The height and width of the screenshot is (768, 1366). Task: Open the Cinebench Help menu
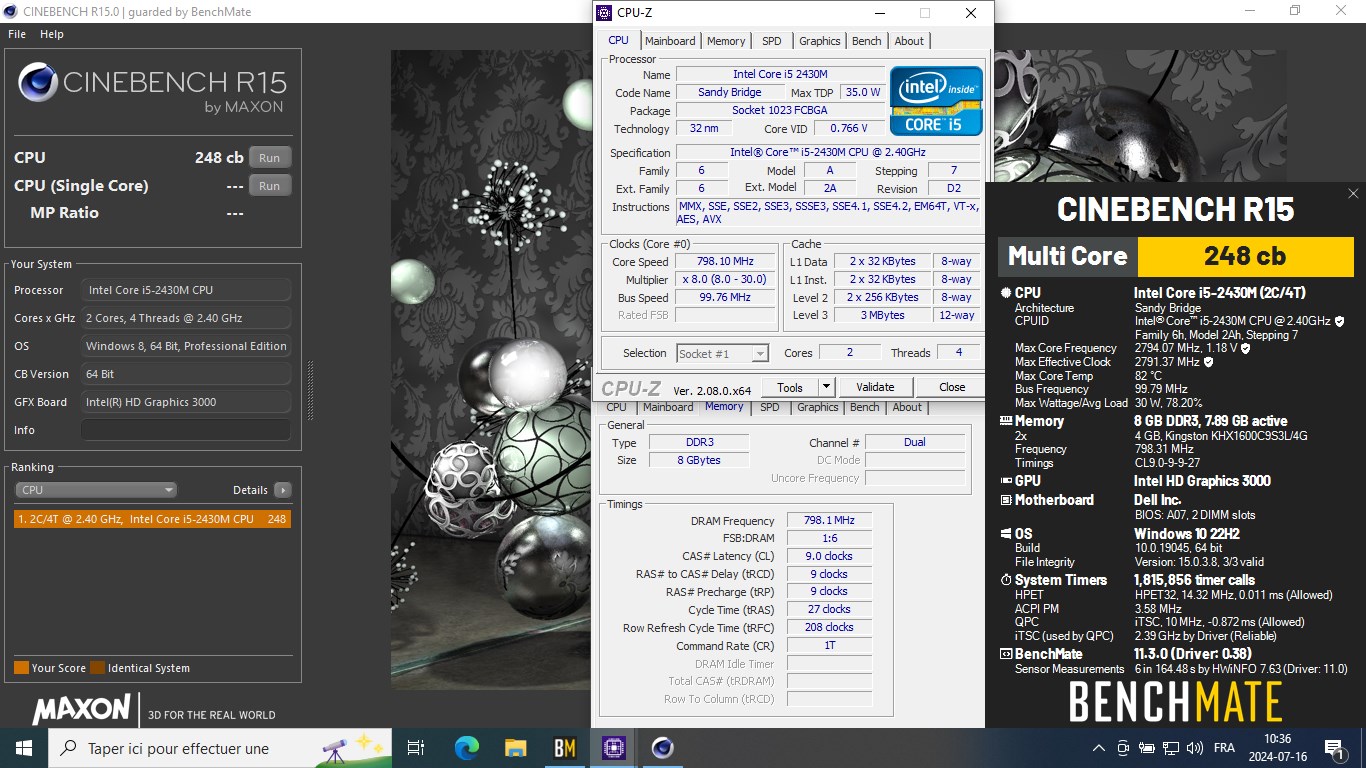tap(51, 34)
